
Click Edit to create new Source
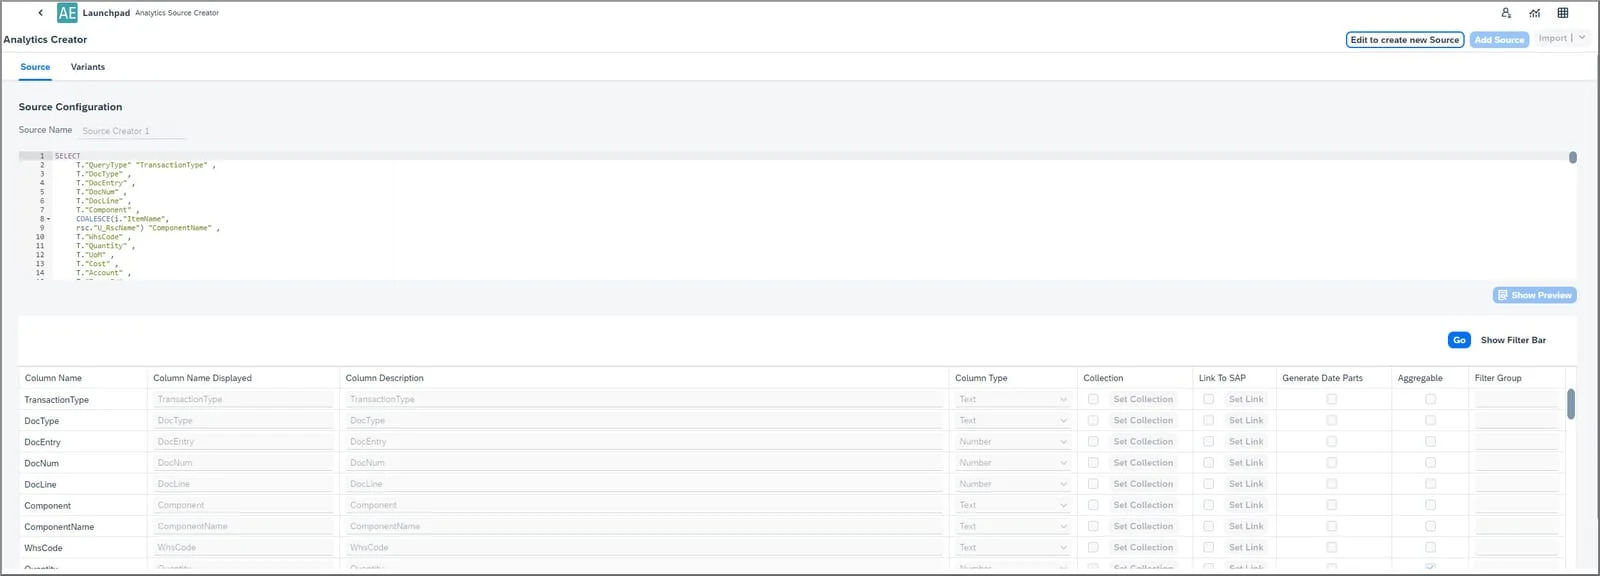tap(1405, 40)
